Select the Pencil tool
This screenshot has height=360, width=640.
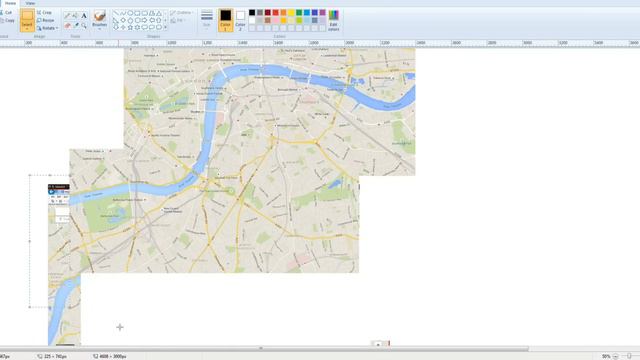pyautogui.click(x=67, y=16)
